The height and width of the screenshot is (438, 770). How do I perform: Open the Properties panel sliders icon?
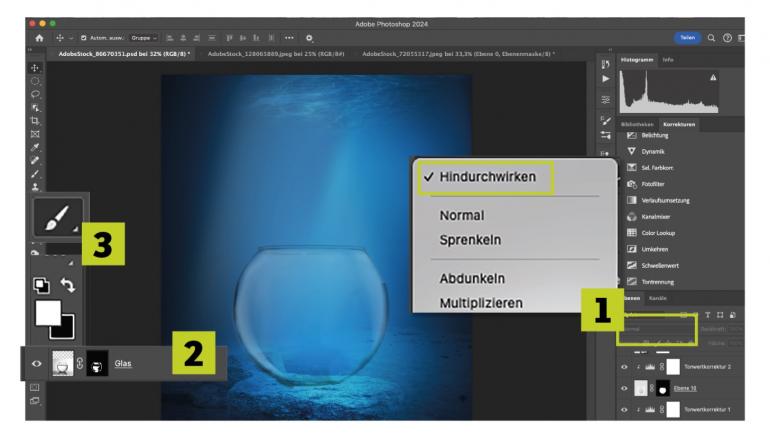point(605,100)
